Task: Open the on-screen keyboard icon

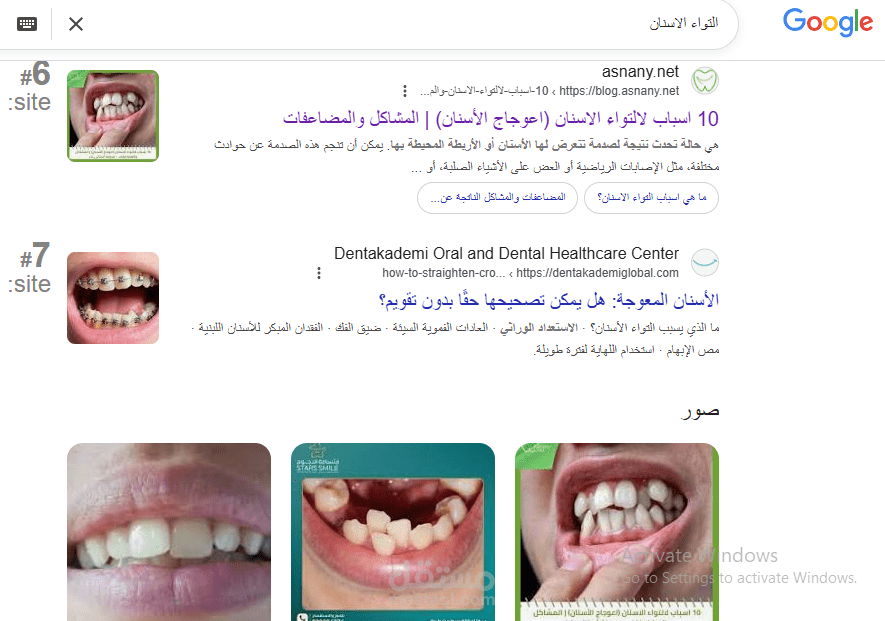Action: click(x=27, y=24)
